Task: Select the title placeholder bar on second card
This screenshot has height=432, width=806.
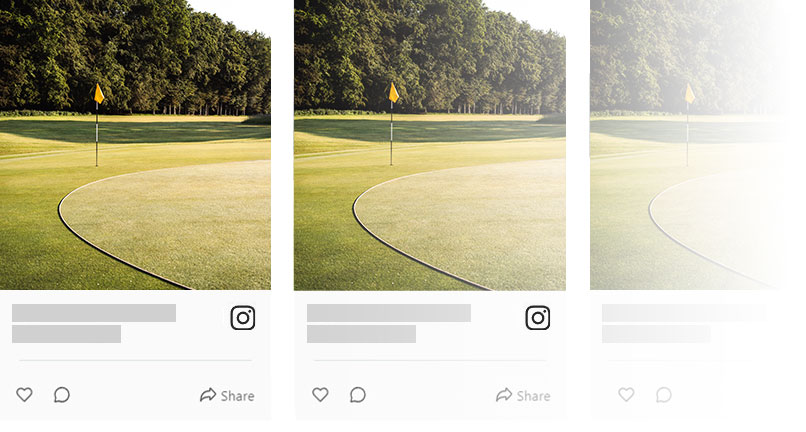Action: tap(389, 313)
